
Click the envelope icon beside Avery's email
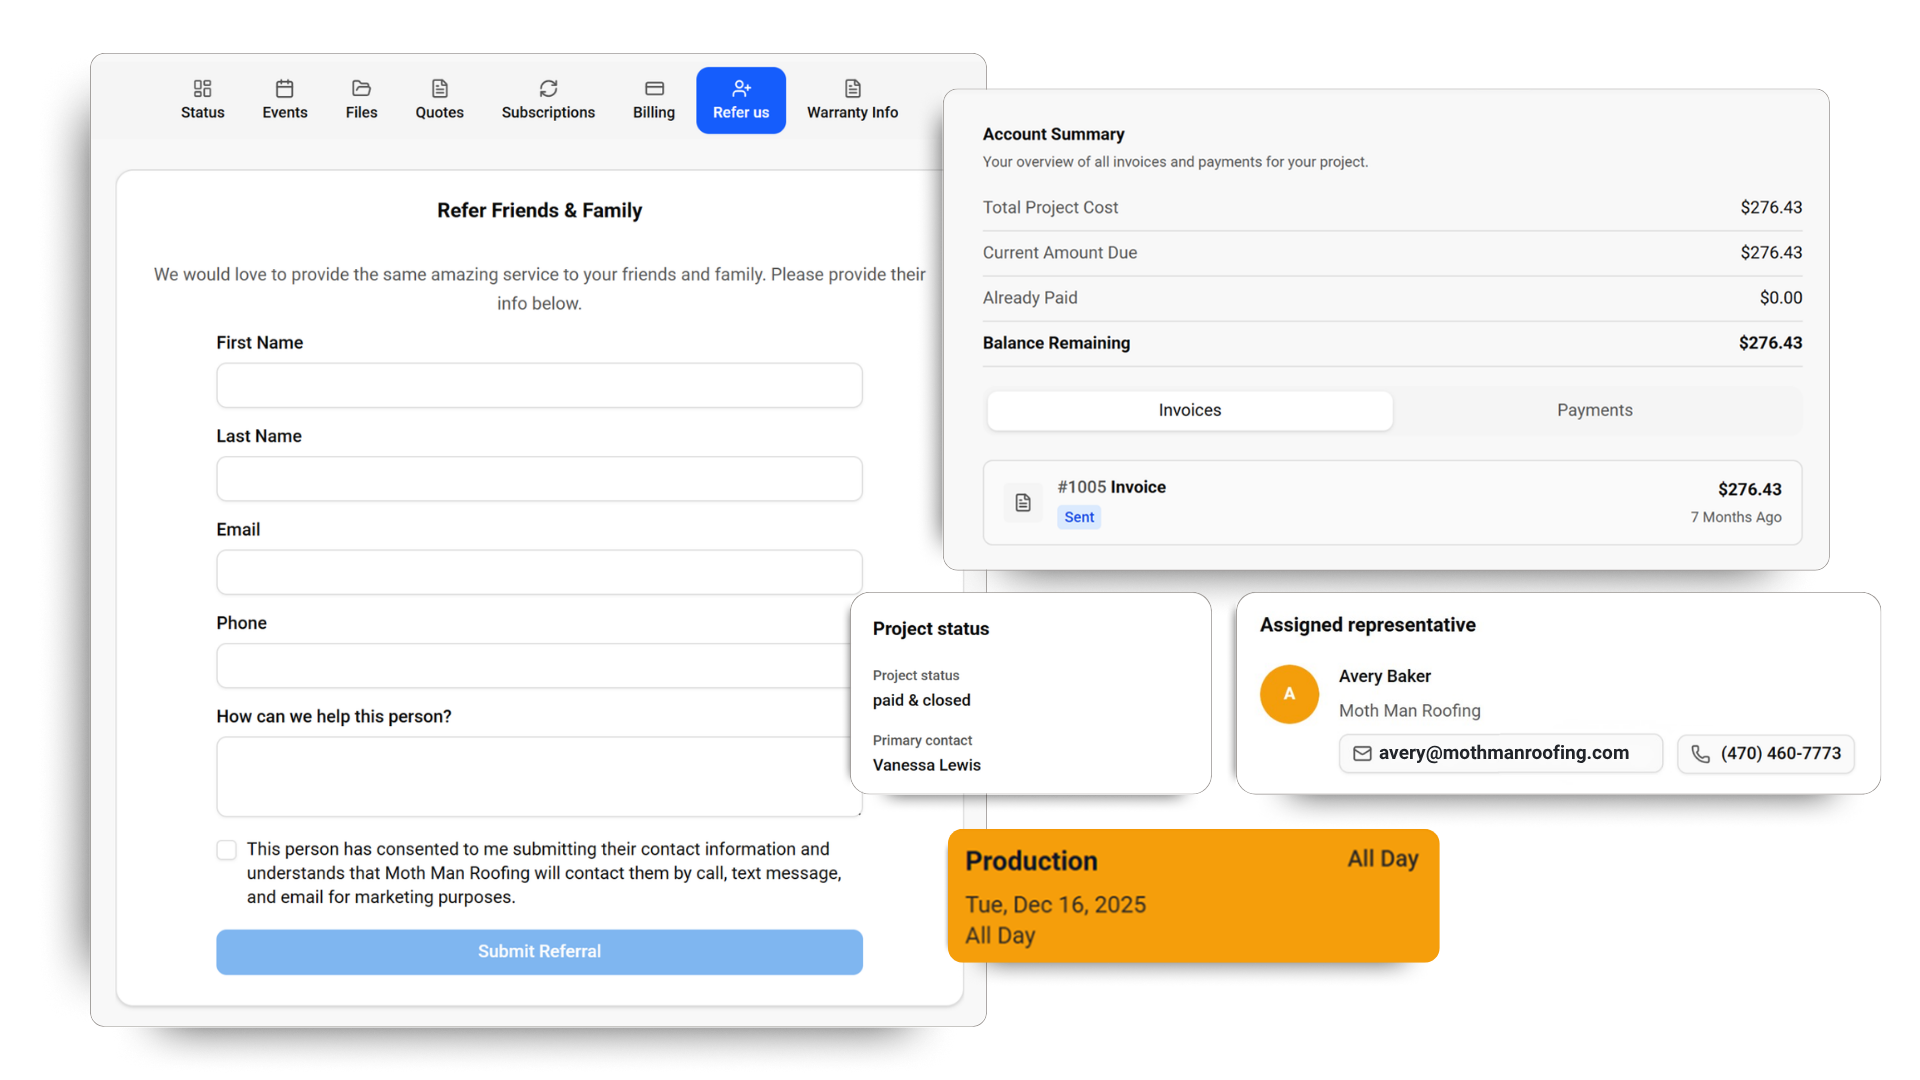click(x=1362, y=753)
